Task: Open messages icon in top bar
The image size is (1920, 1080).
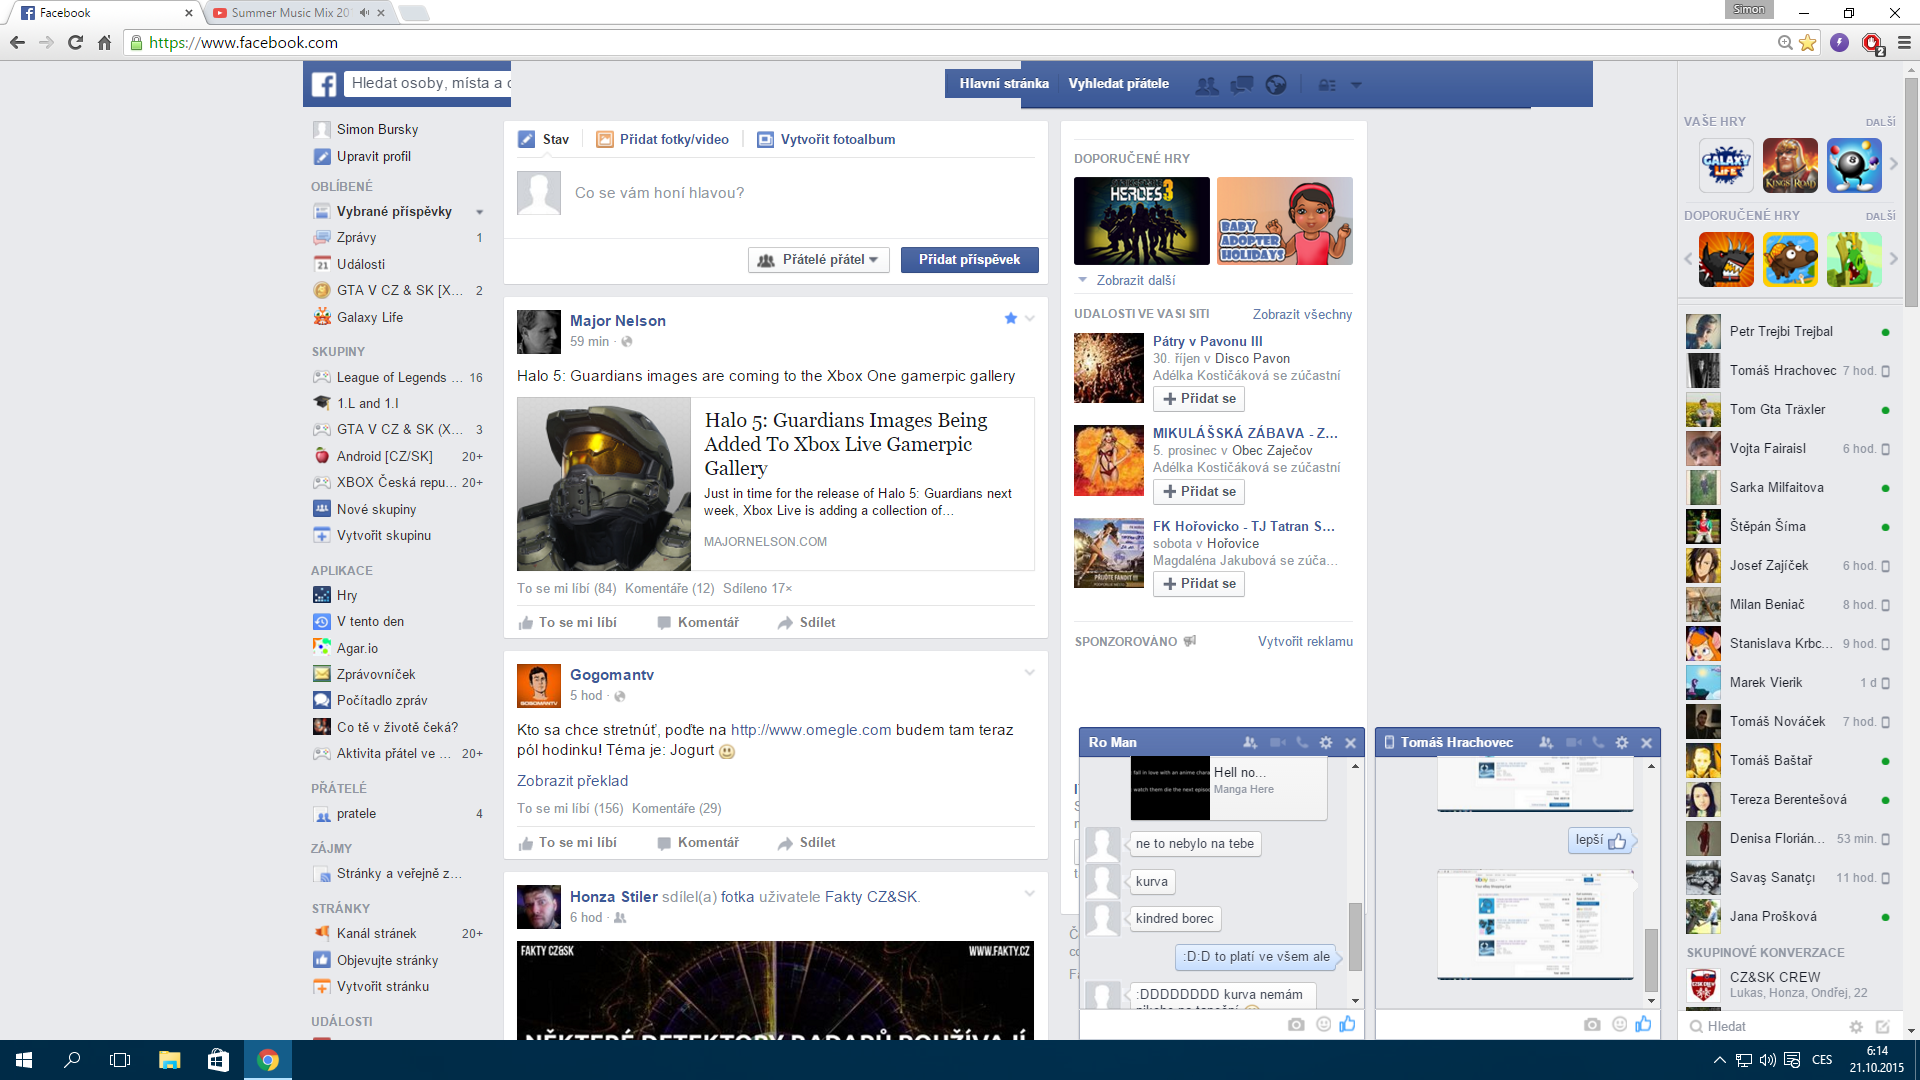Action: [x=1241, y=85]
